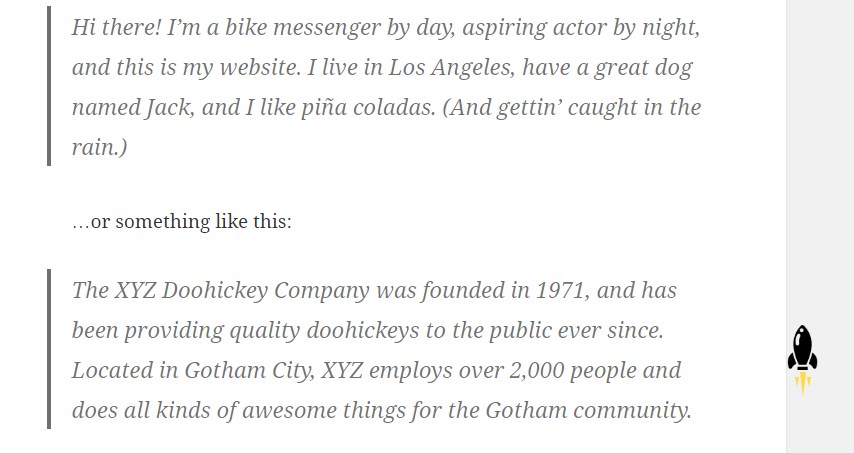Click the rocket scroll-to-top icon
This screenshot has width=854, height=453.
[802, 359]
